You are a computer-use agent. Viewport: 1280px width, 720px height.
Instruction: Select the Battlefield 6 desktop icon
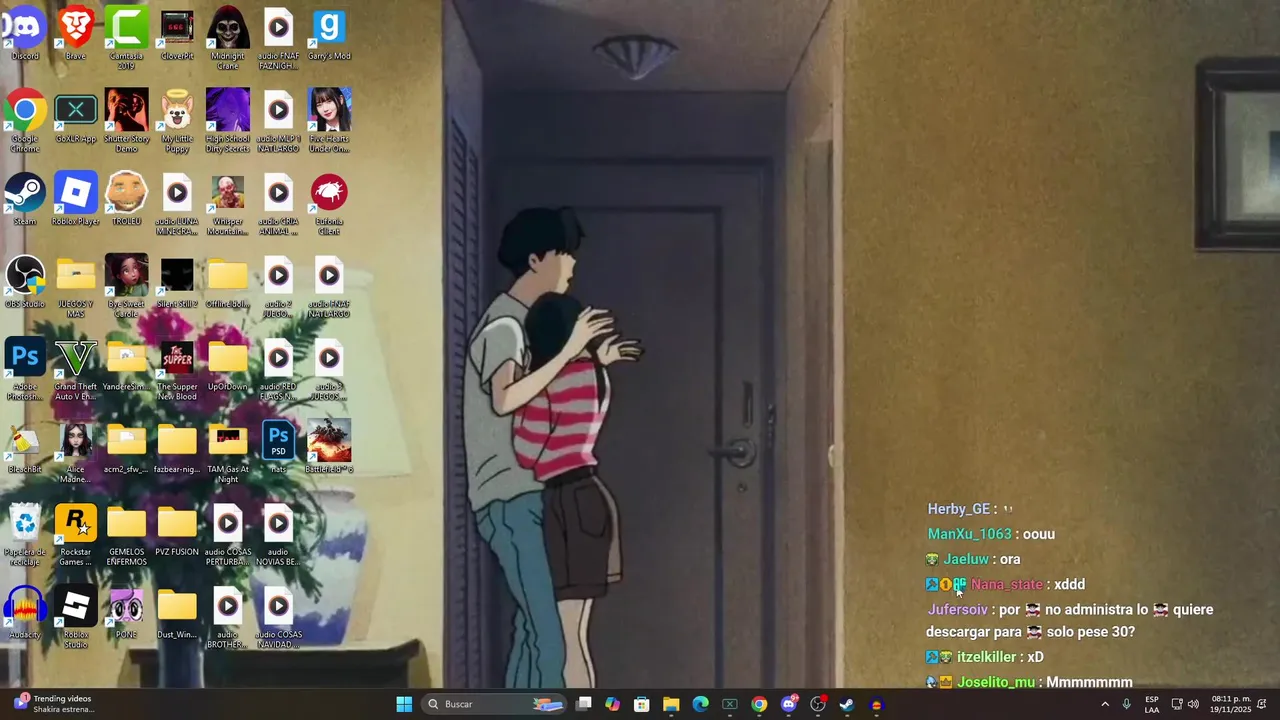point(329,448)
